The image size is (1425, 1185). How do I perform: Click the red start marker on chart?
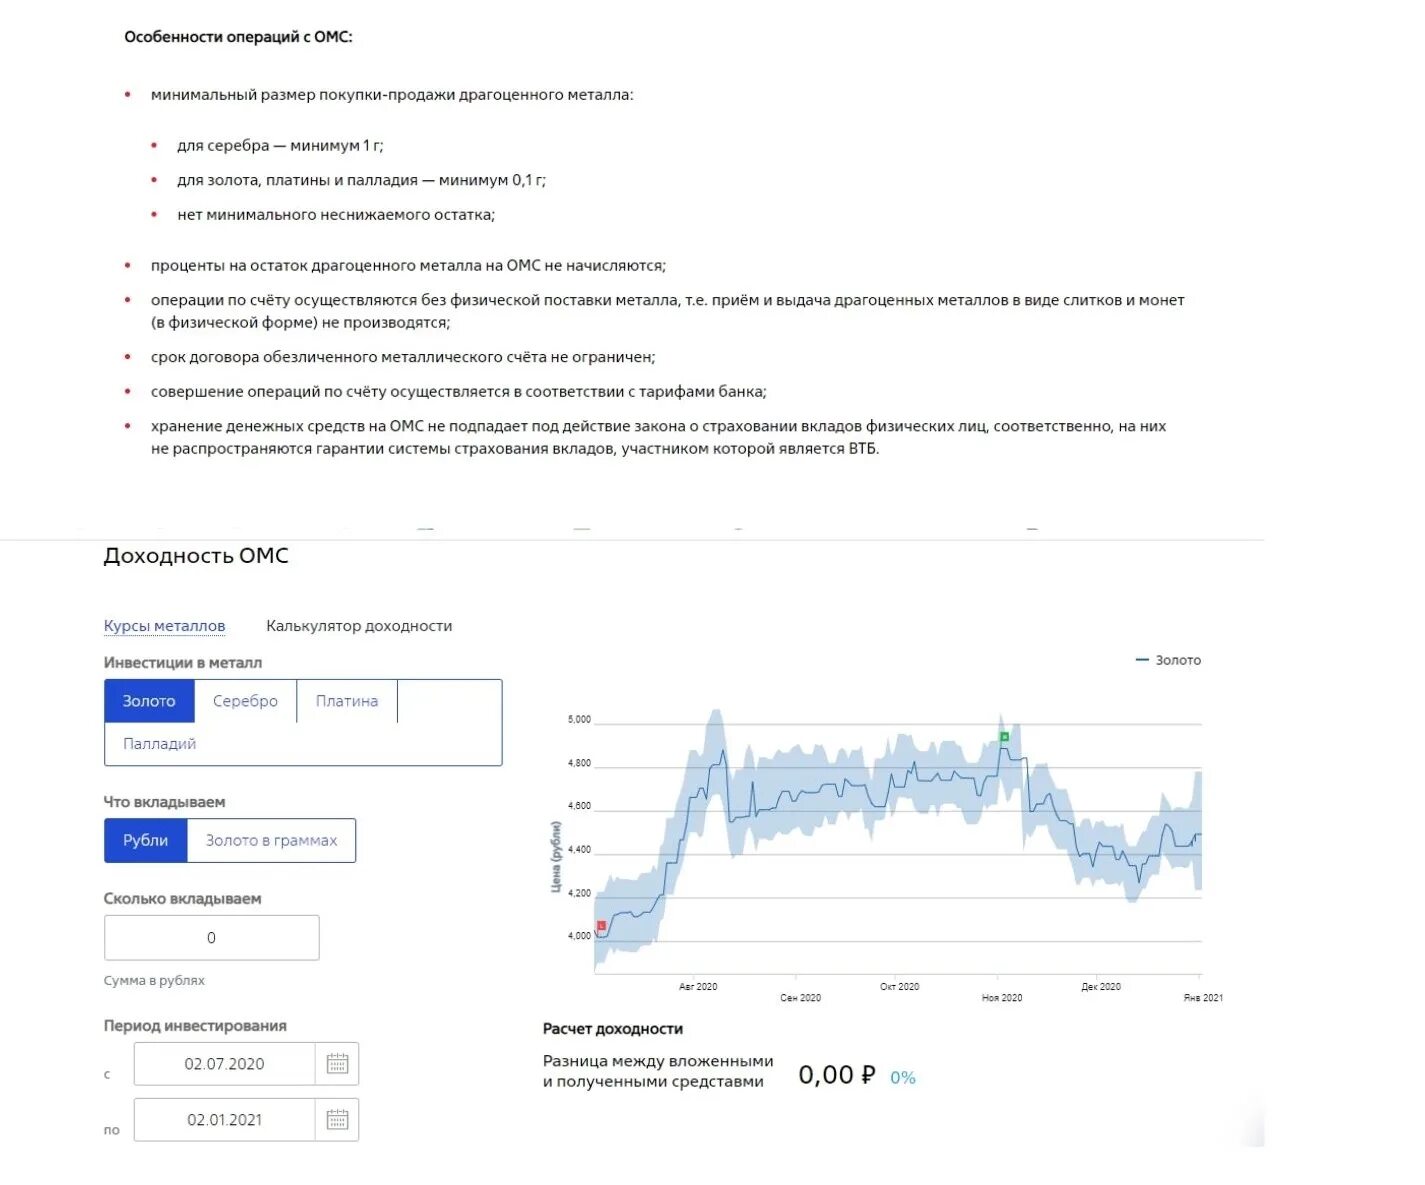coord(601,926)
